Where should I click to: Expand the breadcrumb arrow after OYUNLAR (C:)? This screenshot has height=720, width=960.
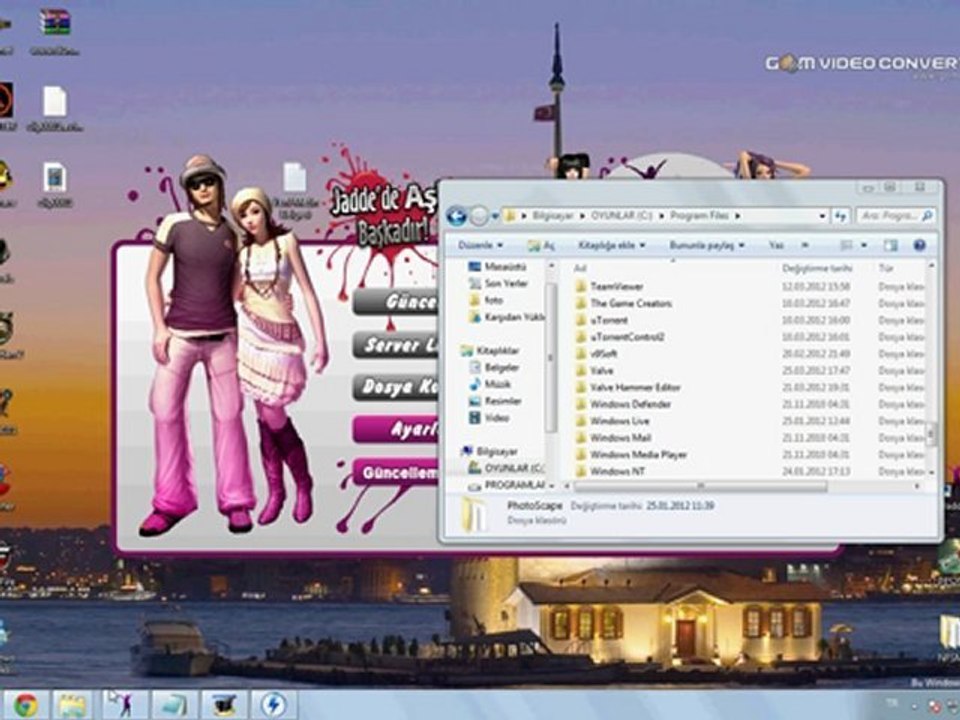[x=661, y=216]
